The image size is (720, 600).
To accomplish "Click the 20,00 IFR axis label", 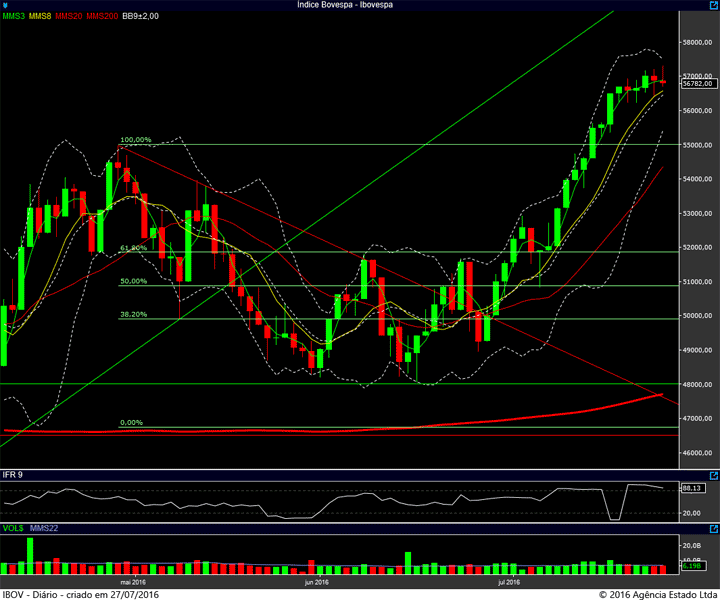I will (692, 513).
